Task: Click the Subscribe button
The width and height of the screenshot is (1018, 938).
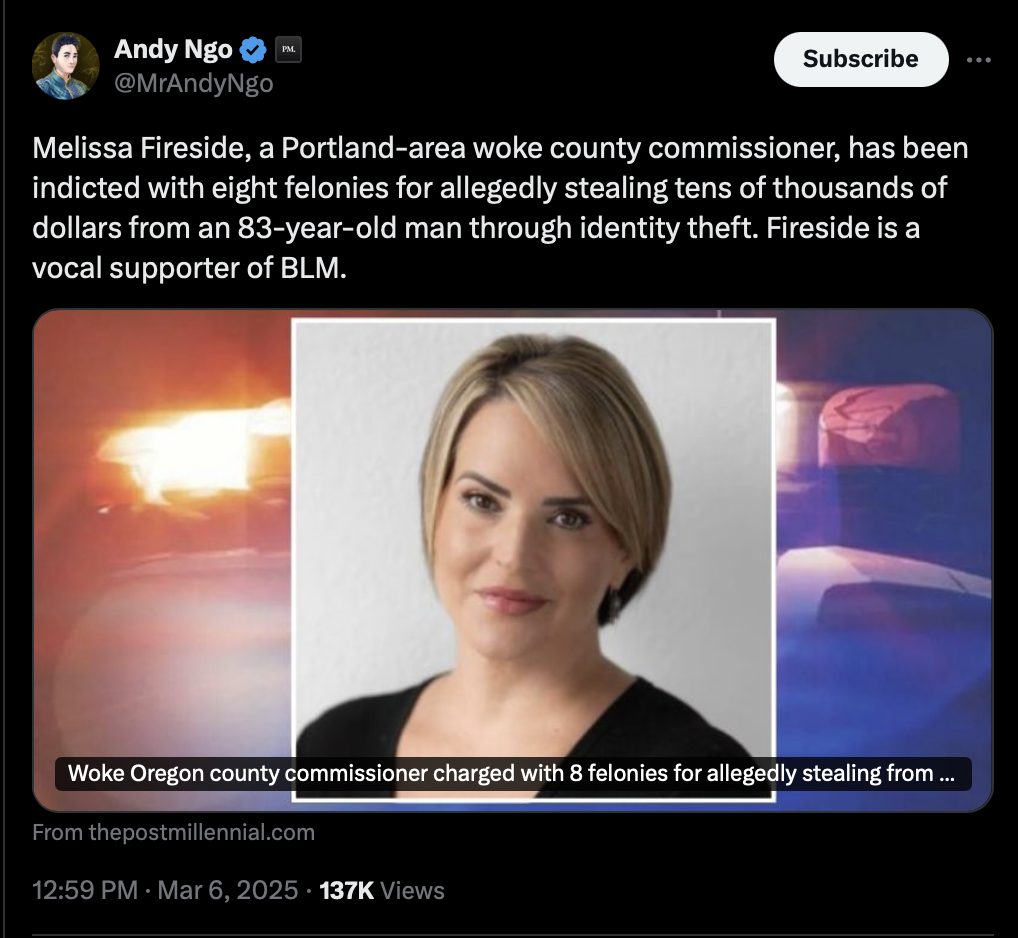Action: [861, 59]
